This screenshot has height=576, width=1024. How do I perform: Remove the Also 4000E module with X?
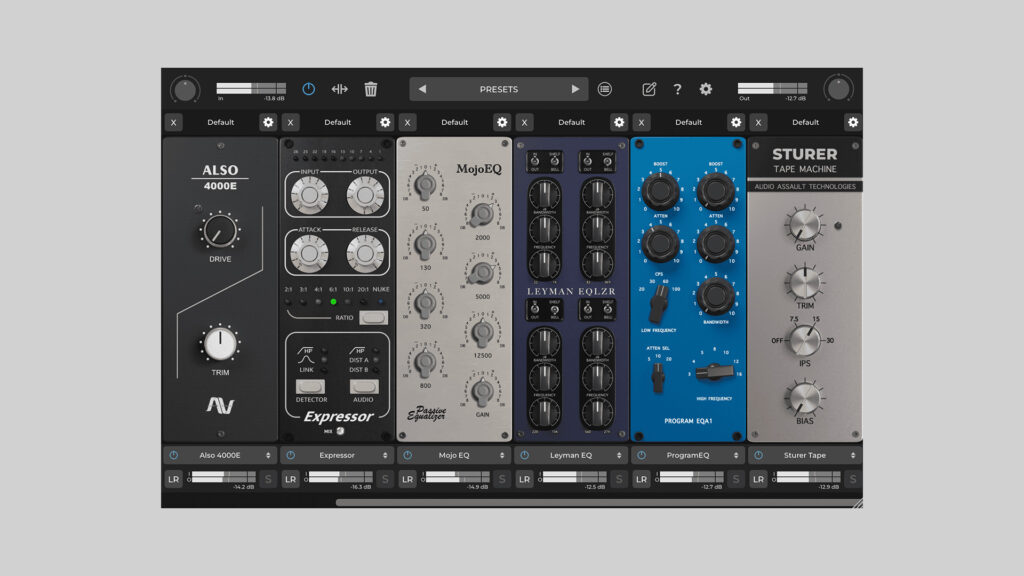point(173,122)
